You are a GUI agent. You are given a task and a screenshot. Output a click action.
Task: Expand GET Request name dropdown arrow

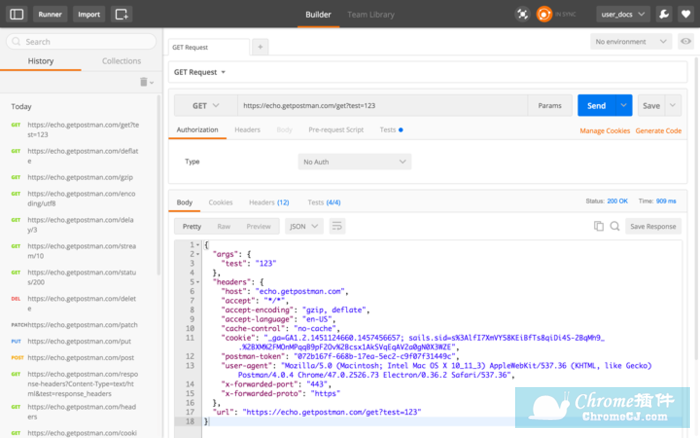(x=223, y=72)
